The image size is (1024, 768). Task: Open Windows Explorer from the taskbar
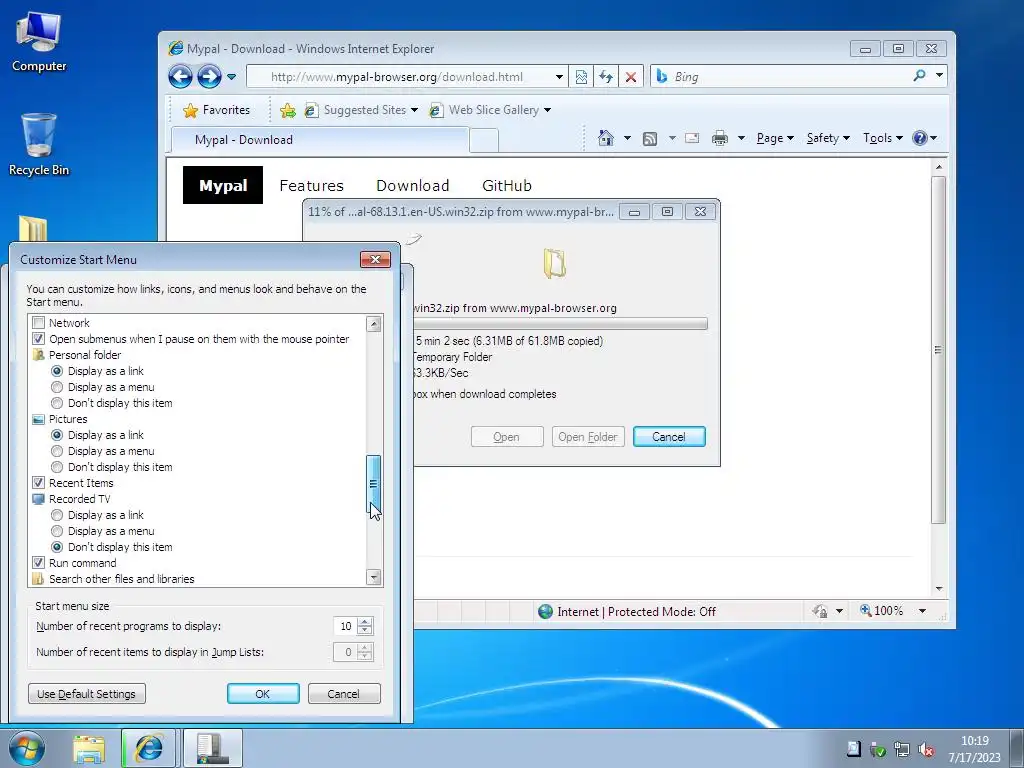click(x=89, y=748)
